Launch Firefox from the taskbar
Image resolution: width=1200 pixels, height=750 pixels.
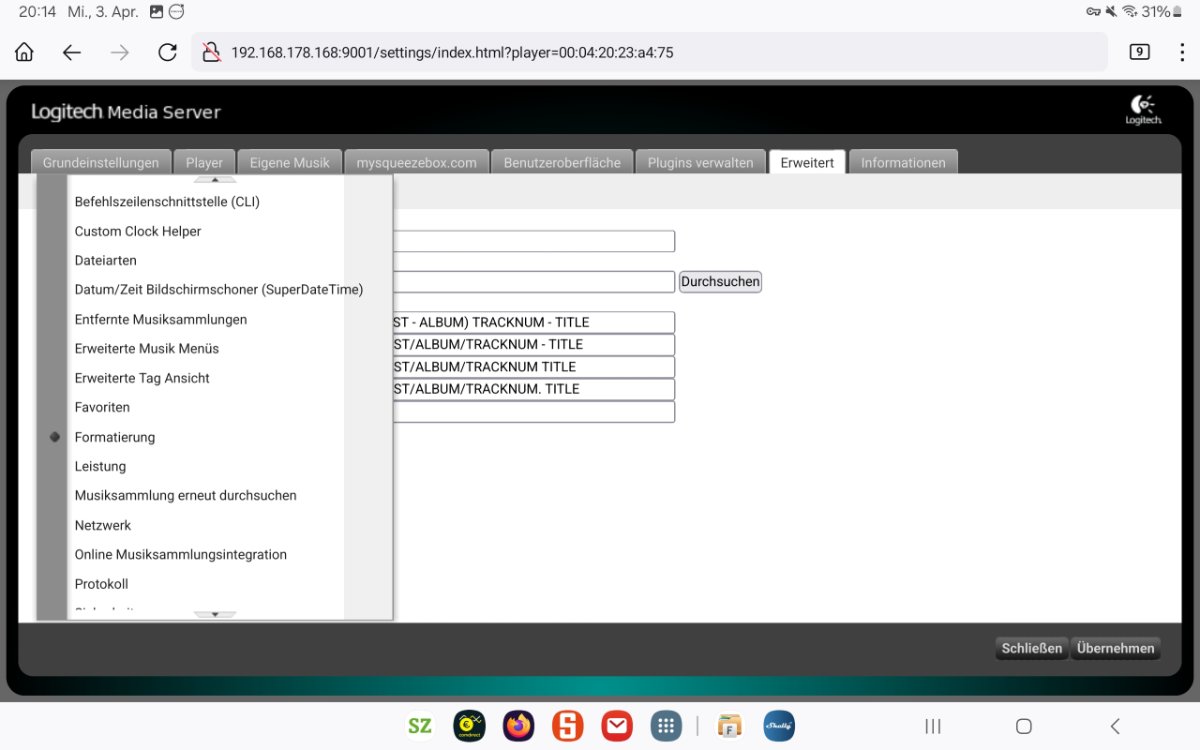click(518, 726)
